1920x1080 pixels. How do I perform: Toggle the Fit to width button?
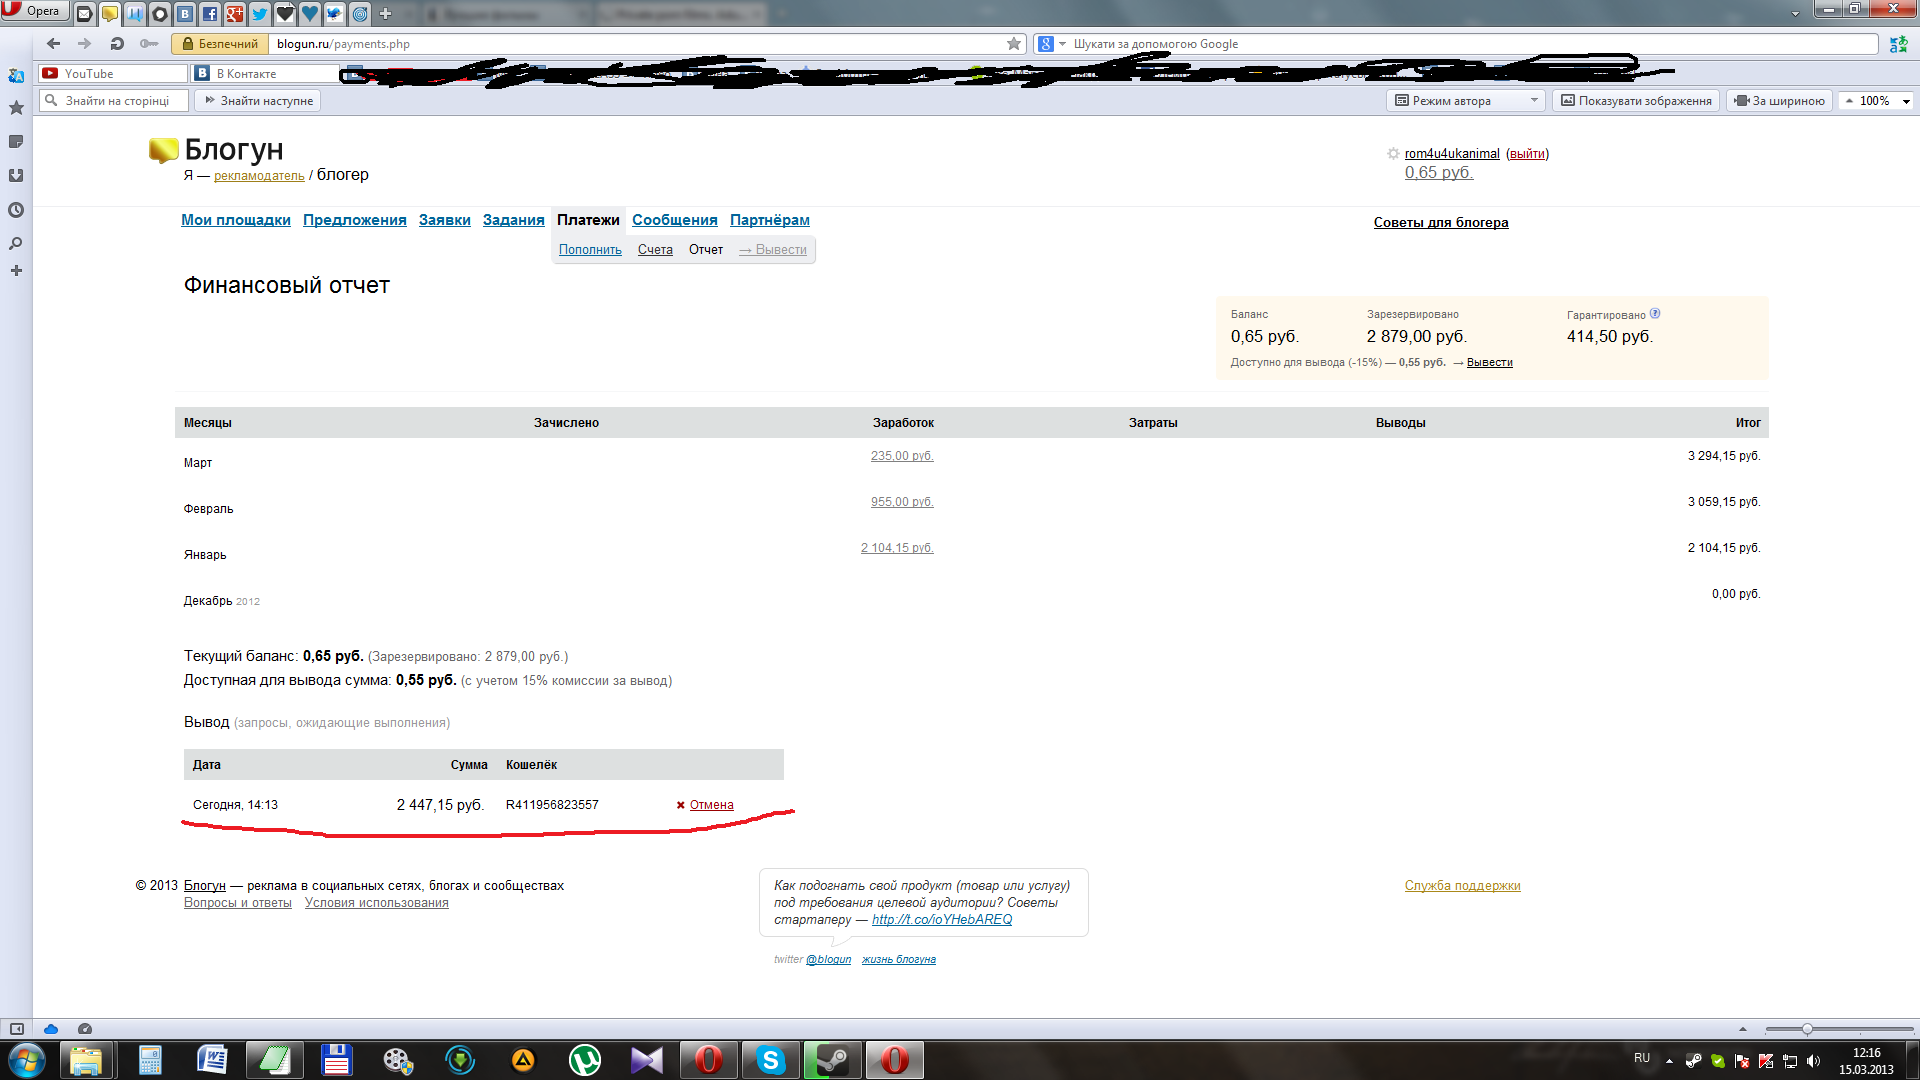point(1780,101)
